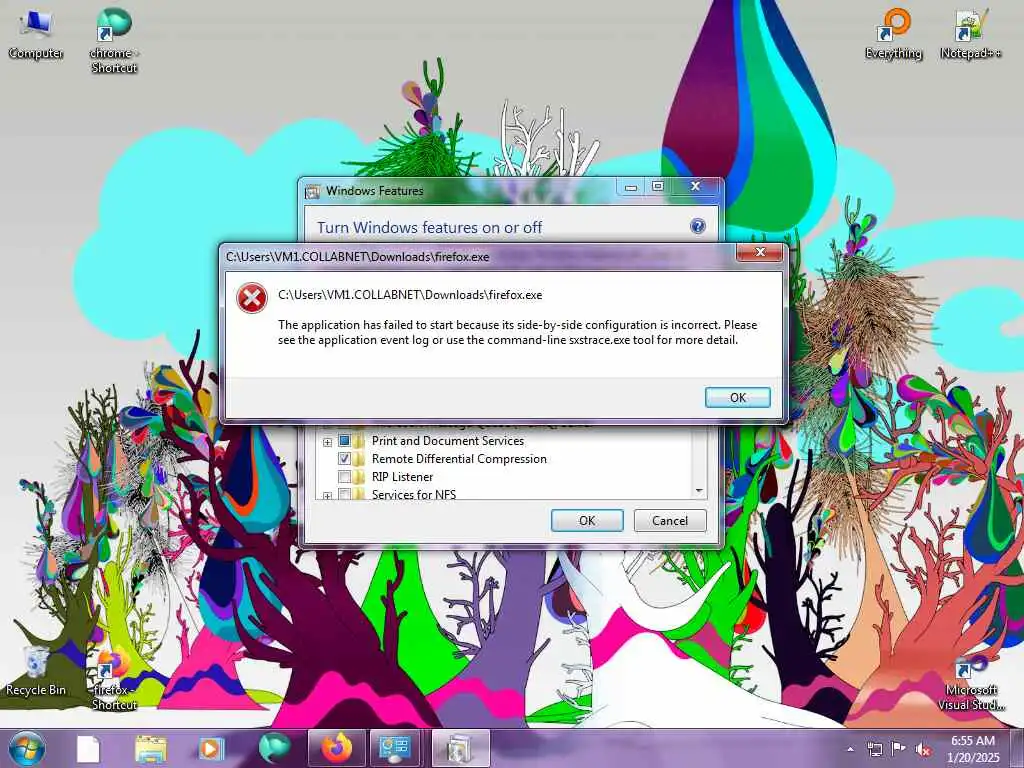Toggle Print and Document Services checkbox
Viewport: 1024px width, 768px height.
[x=344, y=441]
